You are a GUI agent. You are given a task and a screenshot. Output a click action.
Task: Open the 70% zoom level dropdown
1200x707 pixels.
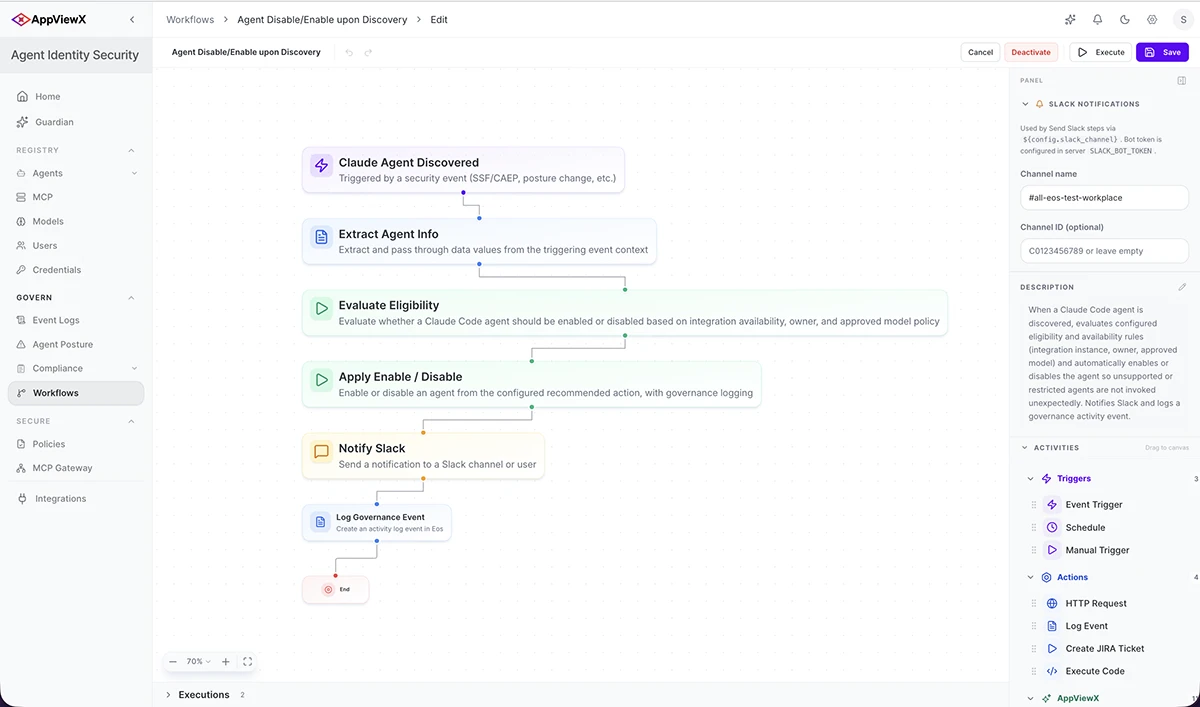[198, 662]
